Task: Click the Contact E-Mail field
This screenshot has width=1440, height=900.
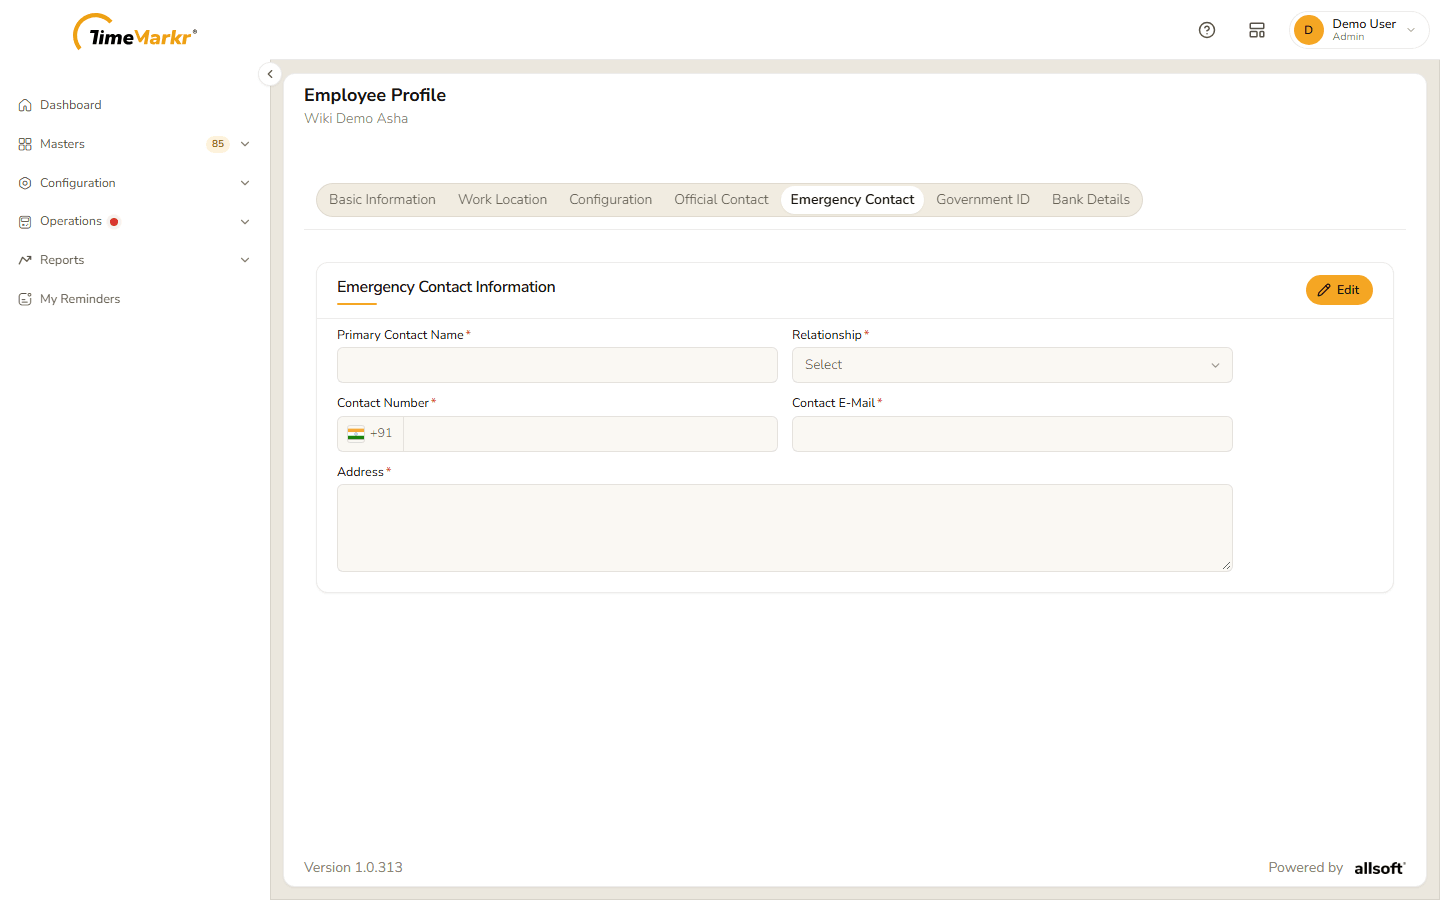Action: coord(1012,434)
